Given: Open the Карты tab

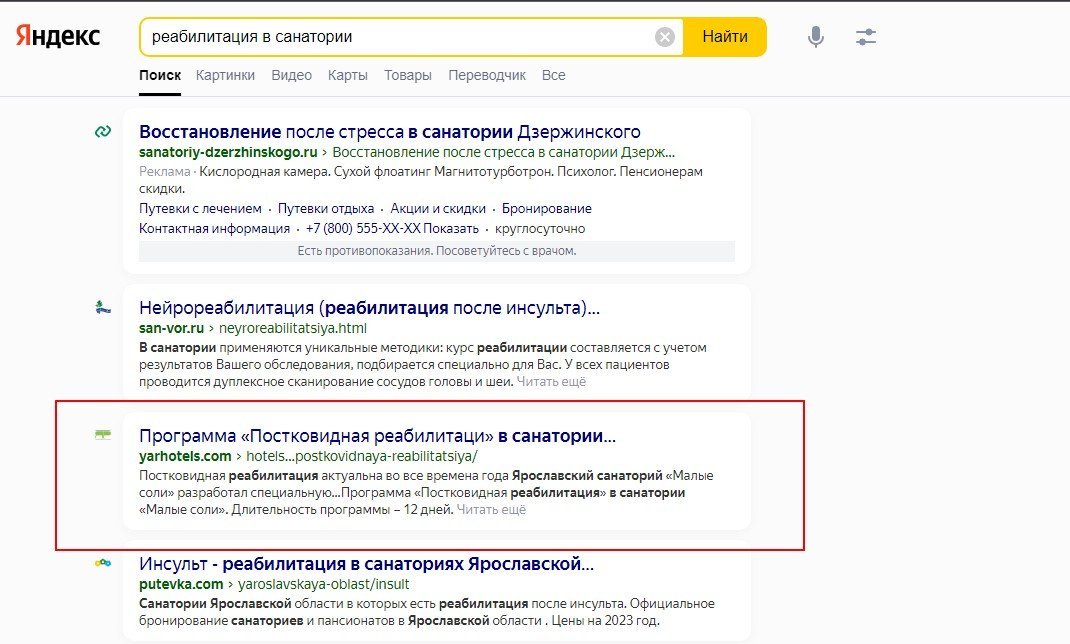Looking at the screenshot, I should pyautogui.click(x=348, y=75).
